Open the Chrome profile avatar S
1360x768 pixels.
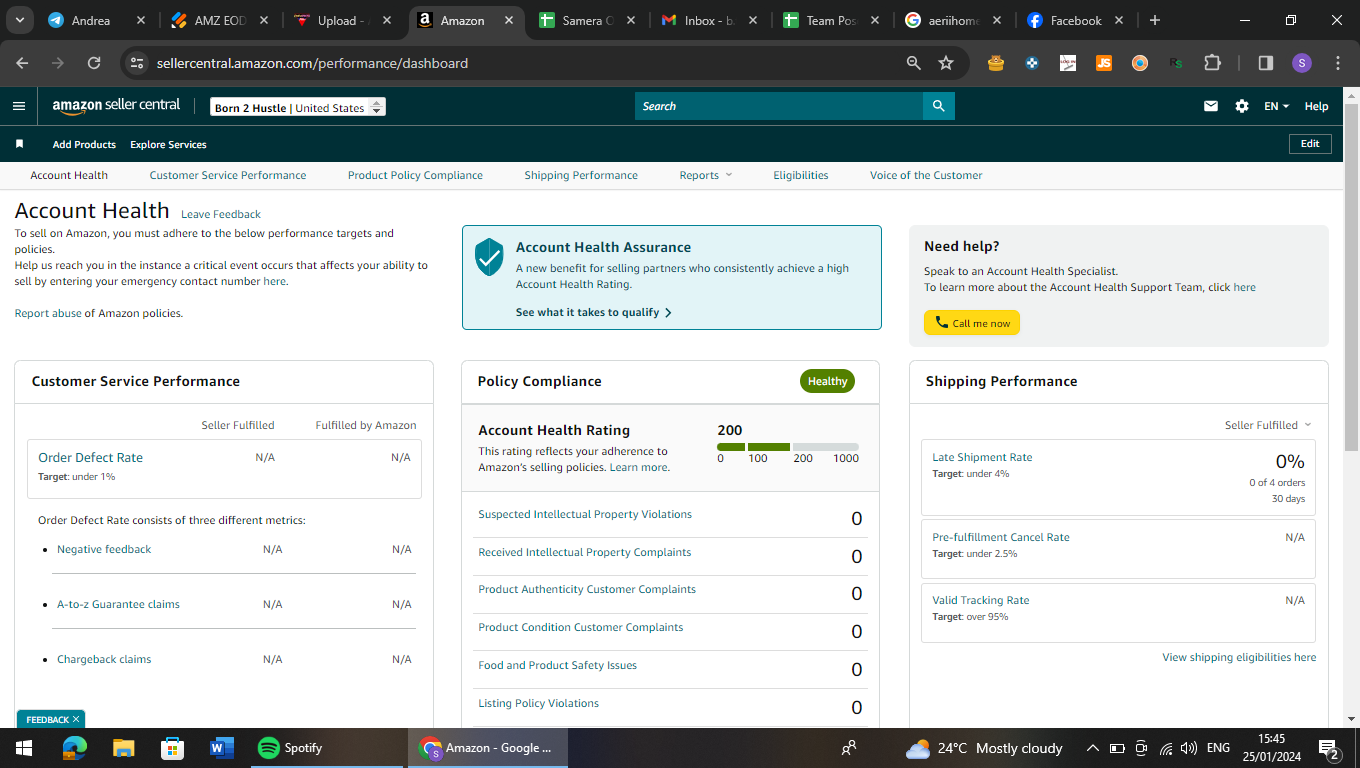(x=1301, y=63)
